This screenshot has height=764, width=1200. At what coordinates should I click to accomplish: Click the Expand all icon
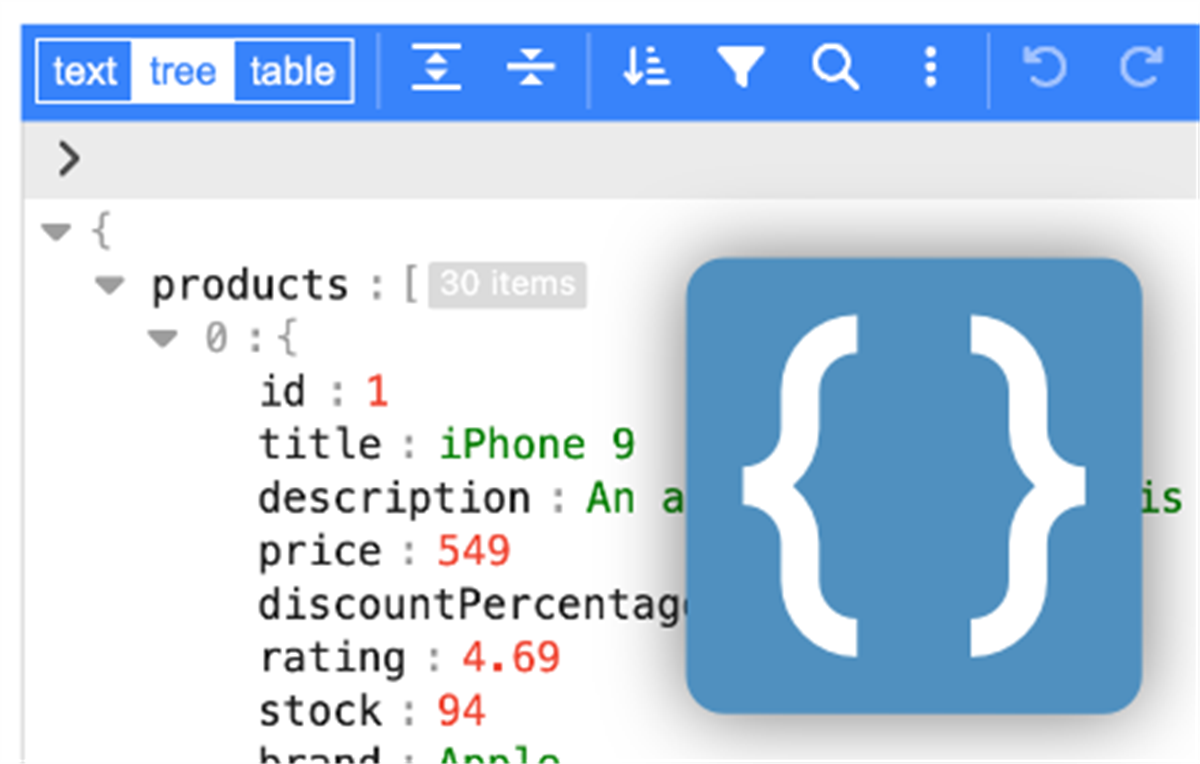pos(437,69)
